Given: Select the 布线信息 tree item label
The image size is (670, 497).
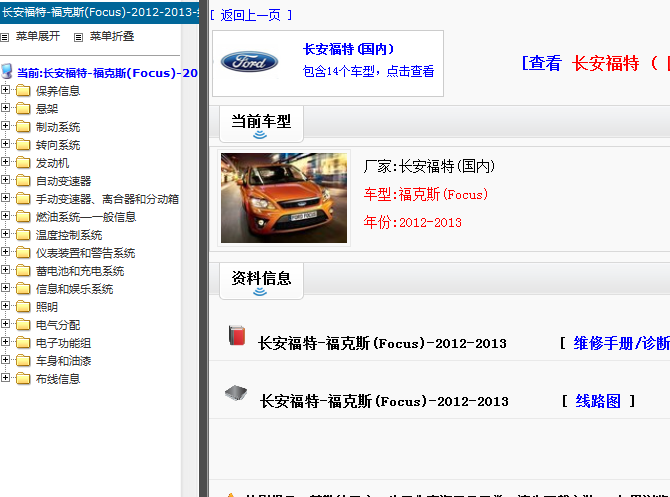Looking at the screenshot, I should 58,379.
